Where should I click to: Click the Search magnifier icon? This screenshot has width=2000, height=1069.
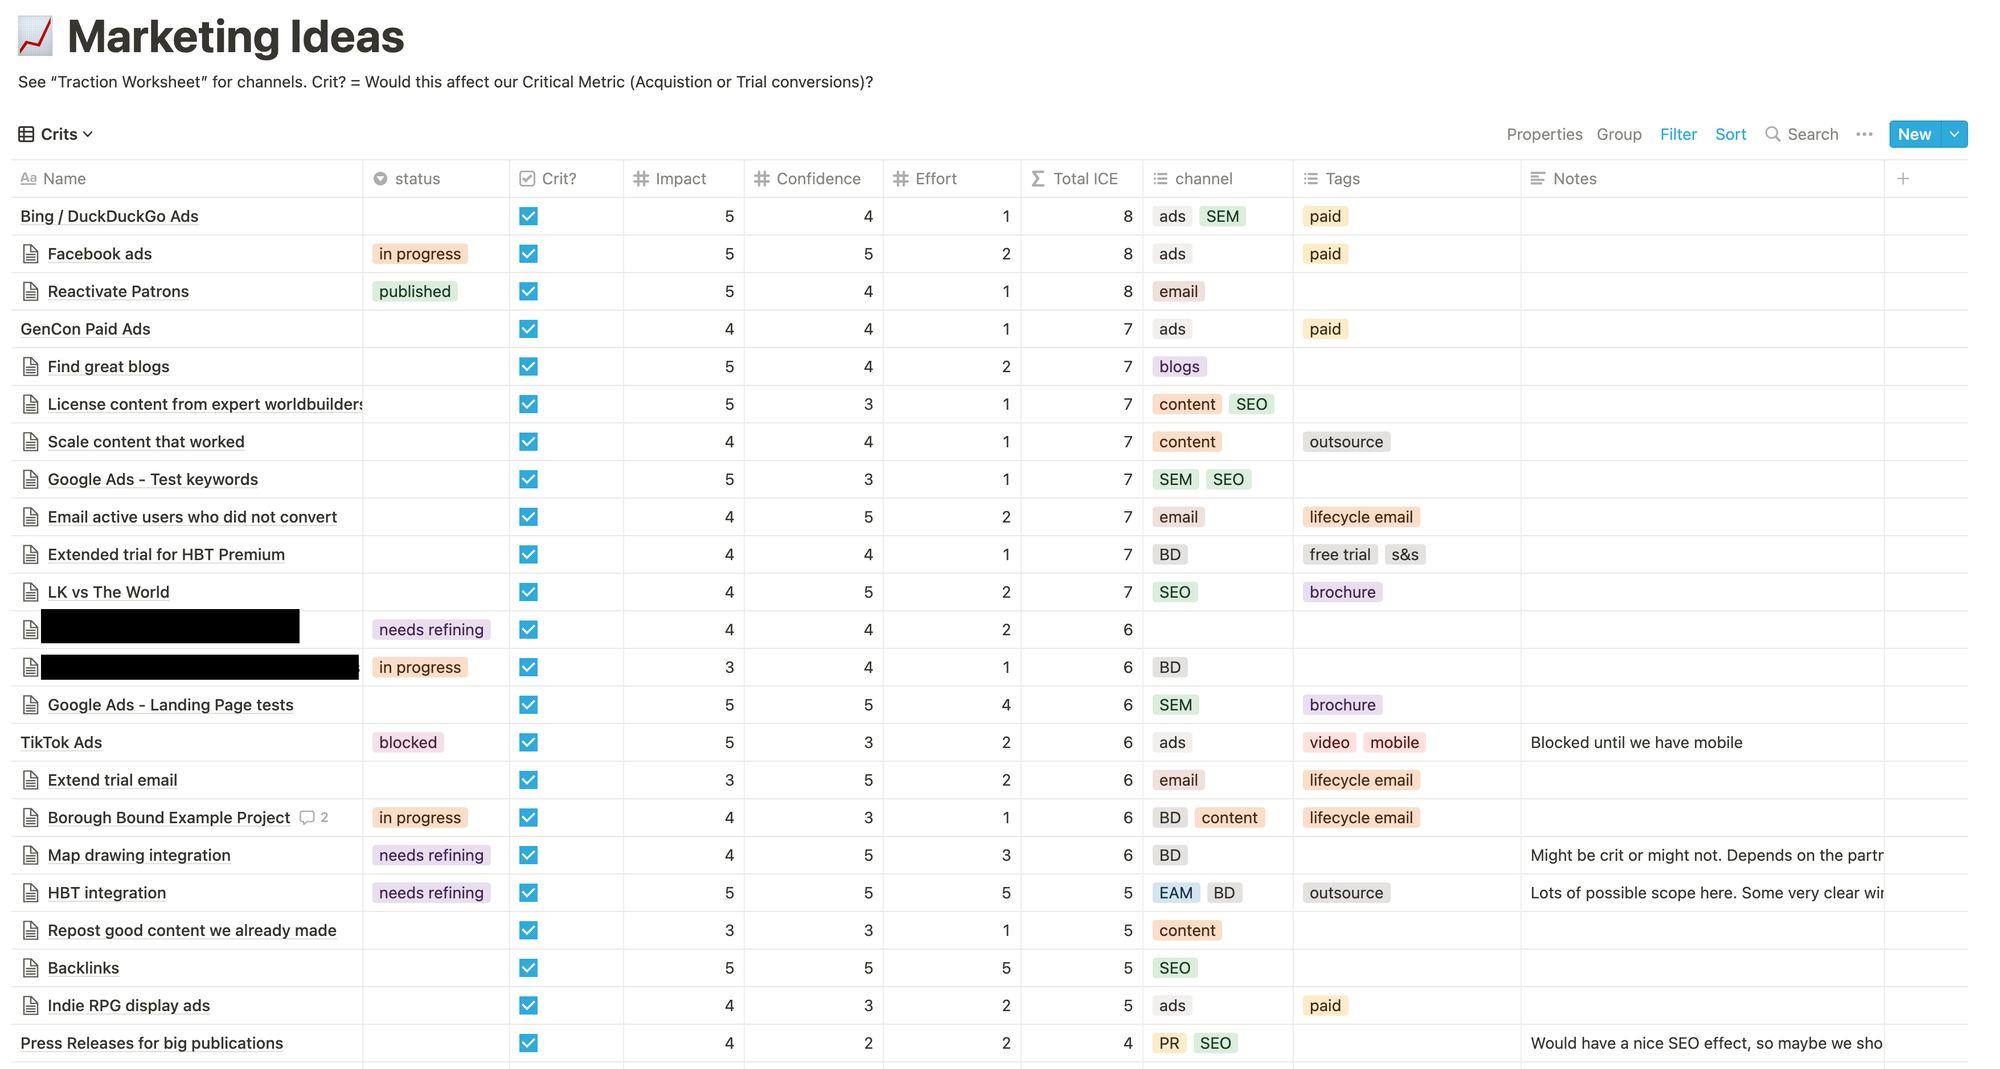[1772, 134]
